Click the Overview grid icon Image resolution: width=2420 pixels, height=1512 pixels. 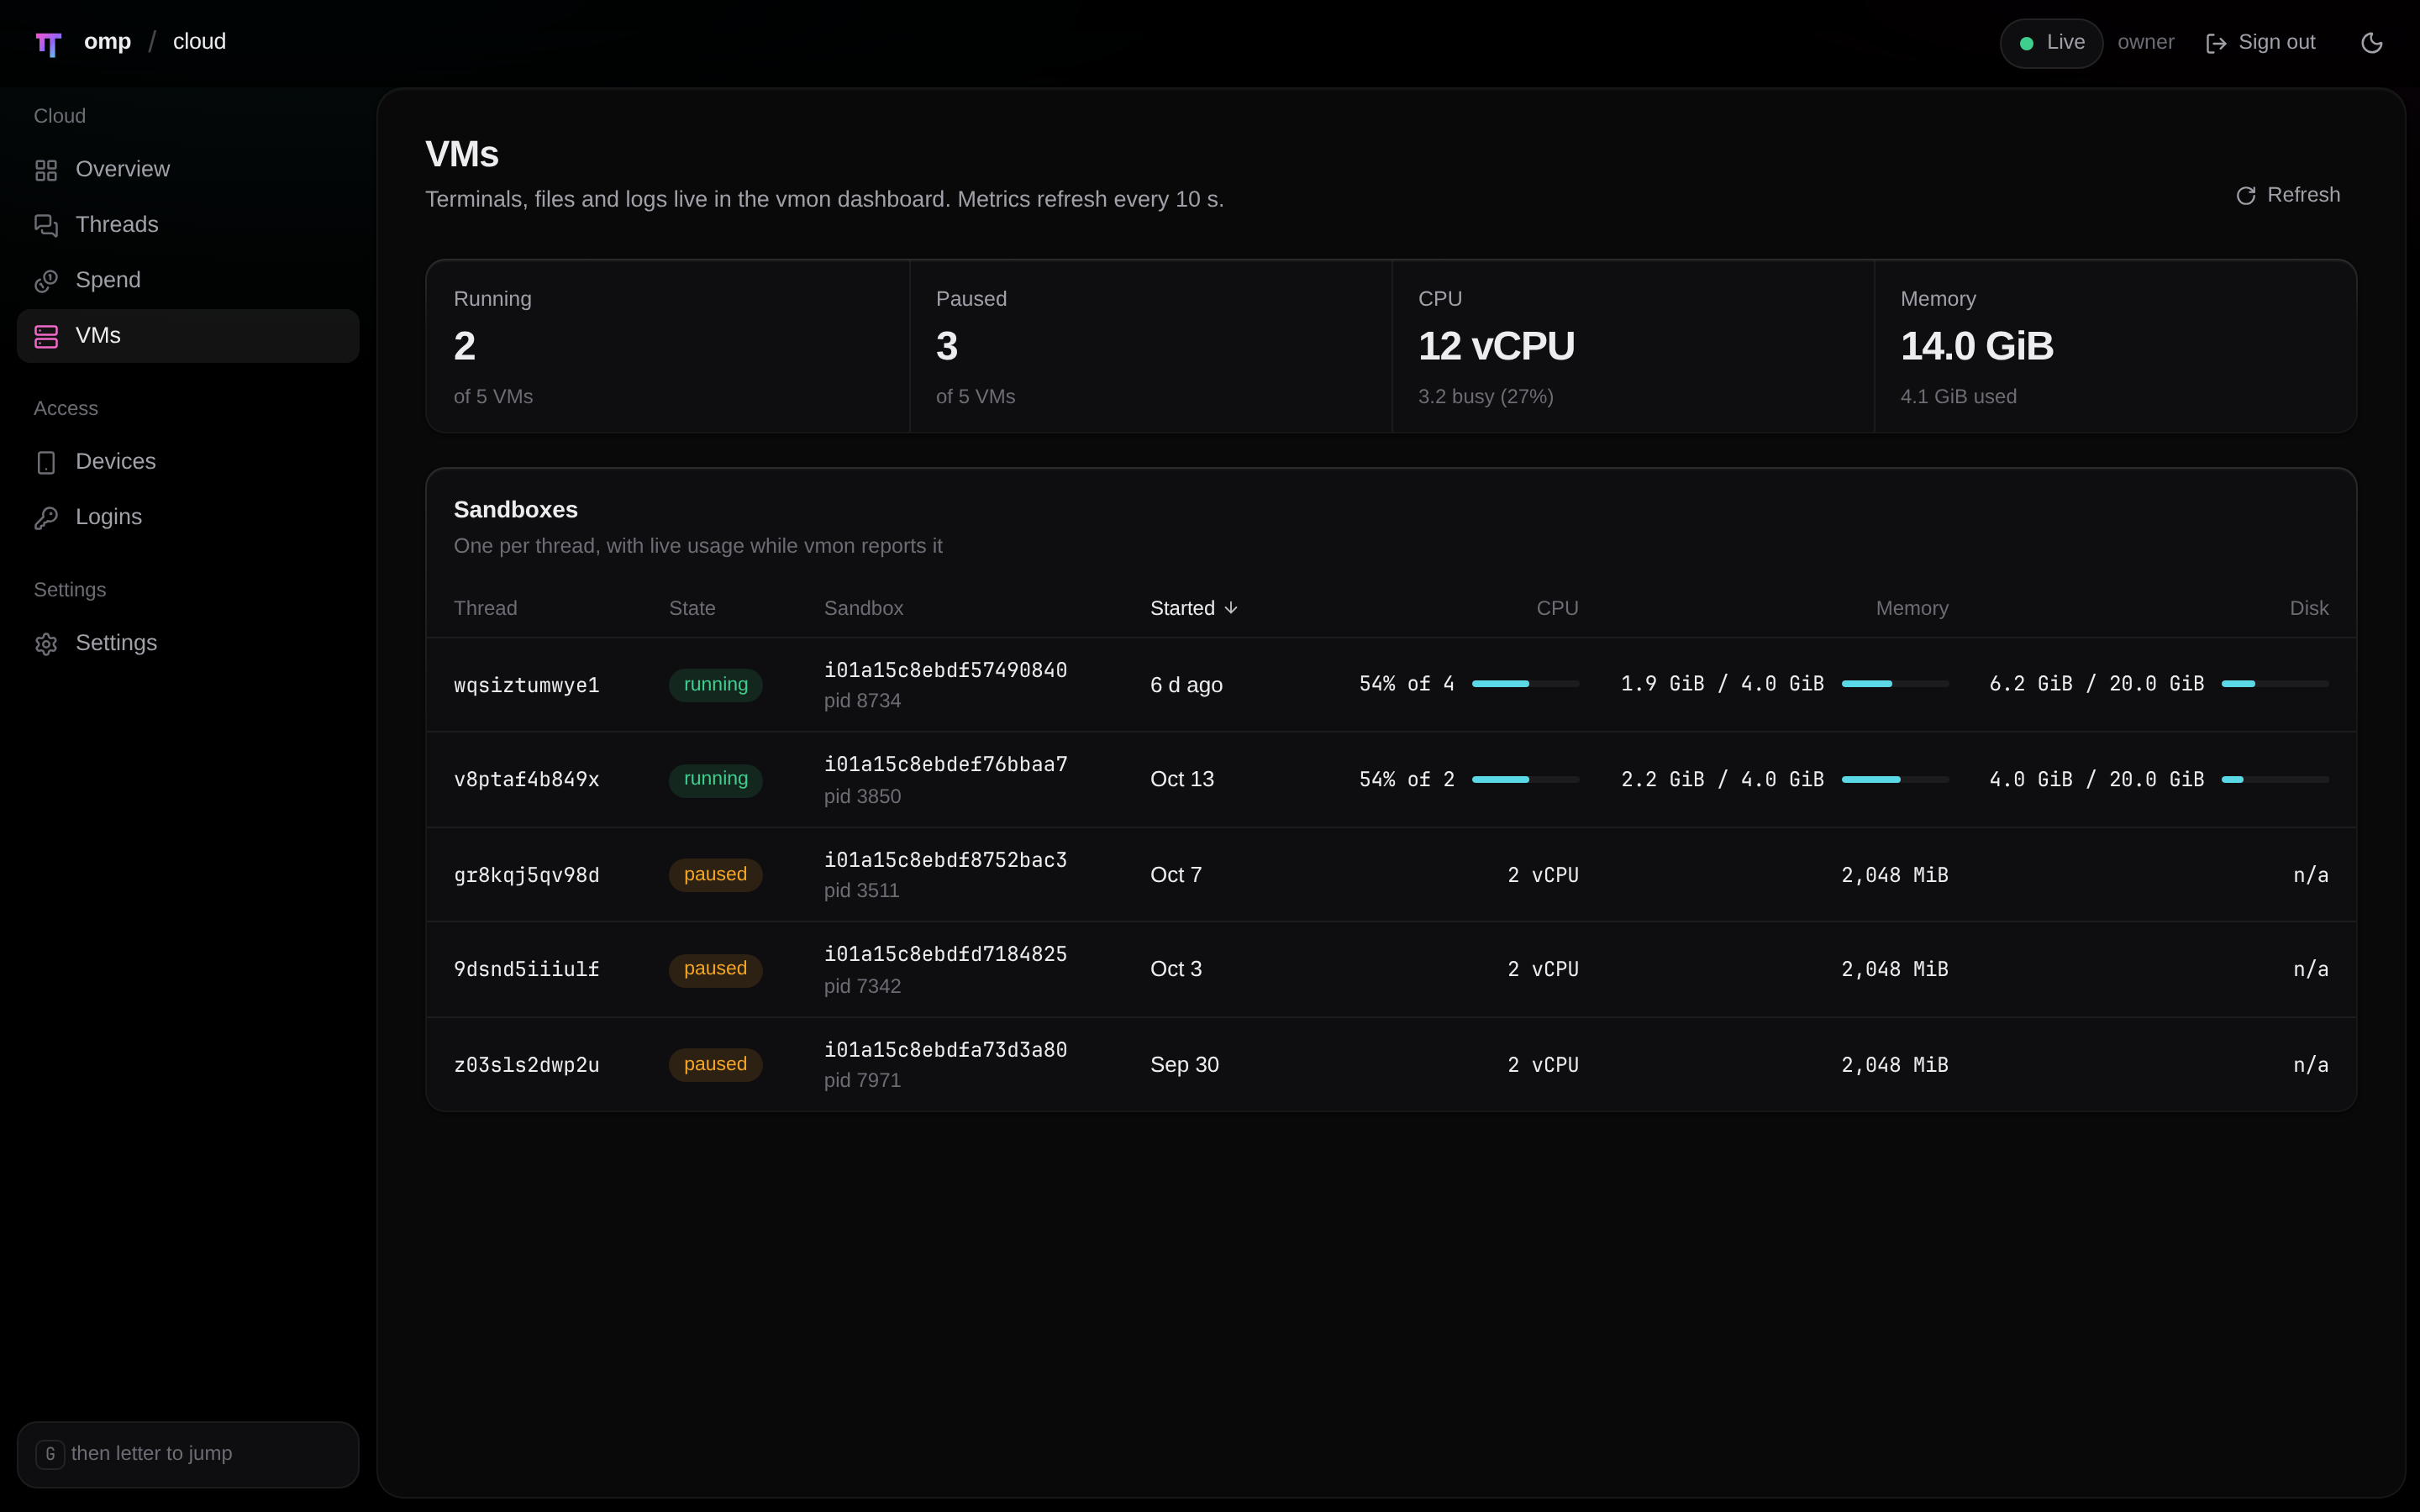click(46, 170)
